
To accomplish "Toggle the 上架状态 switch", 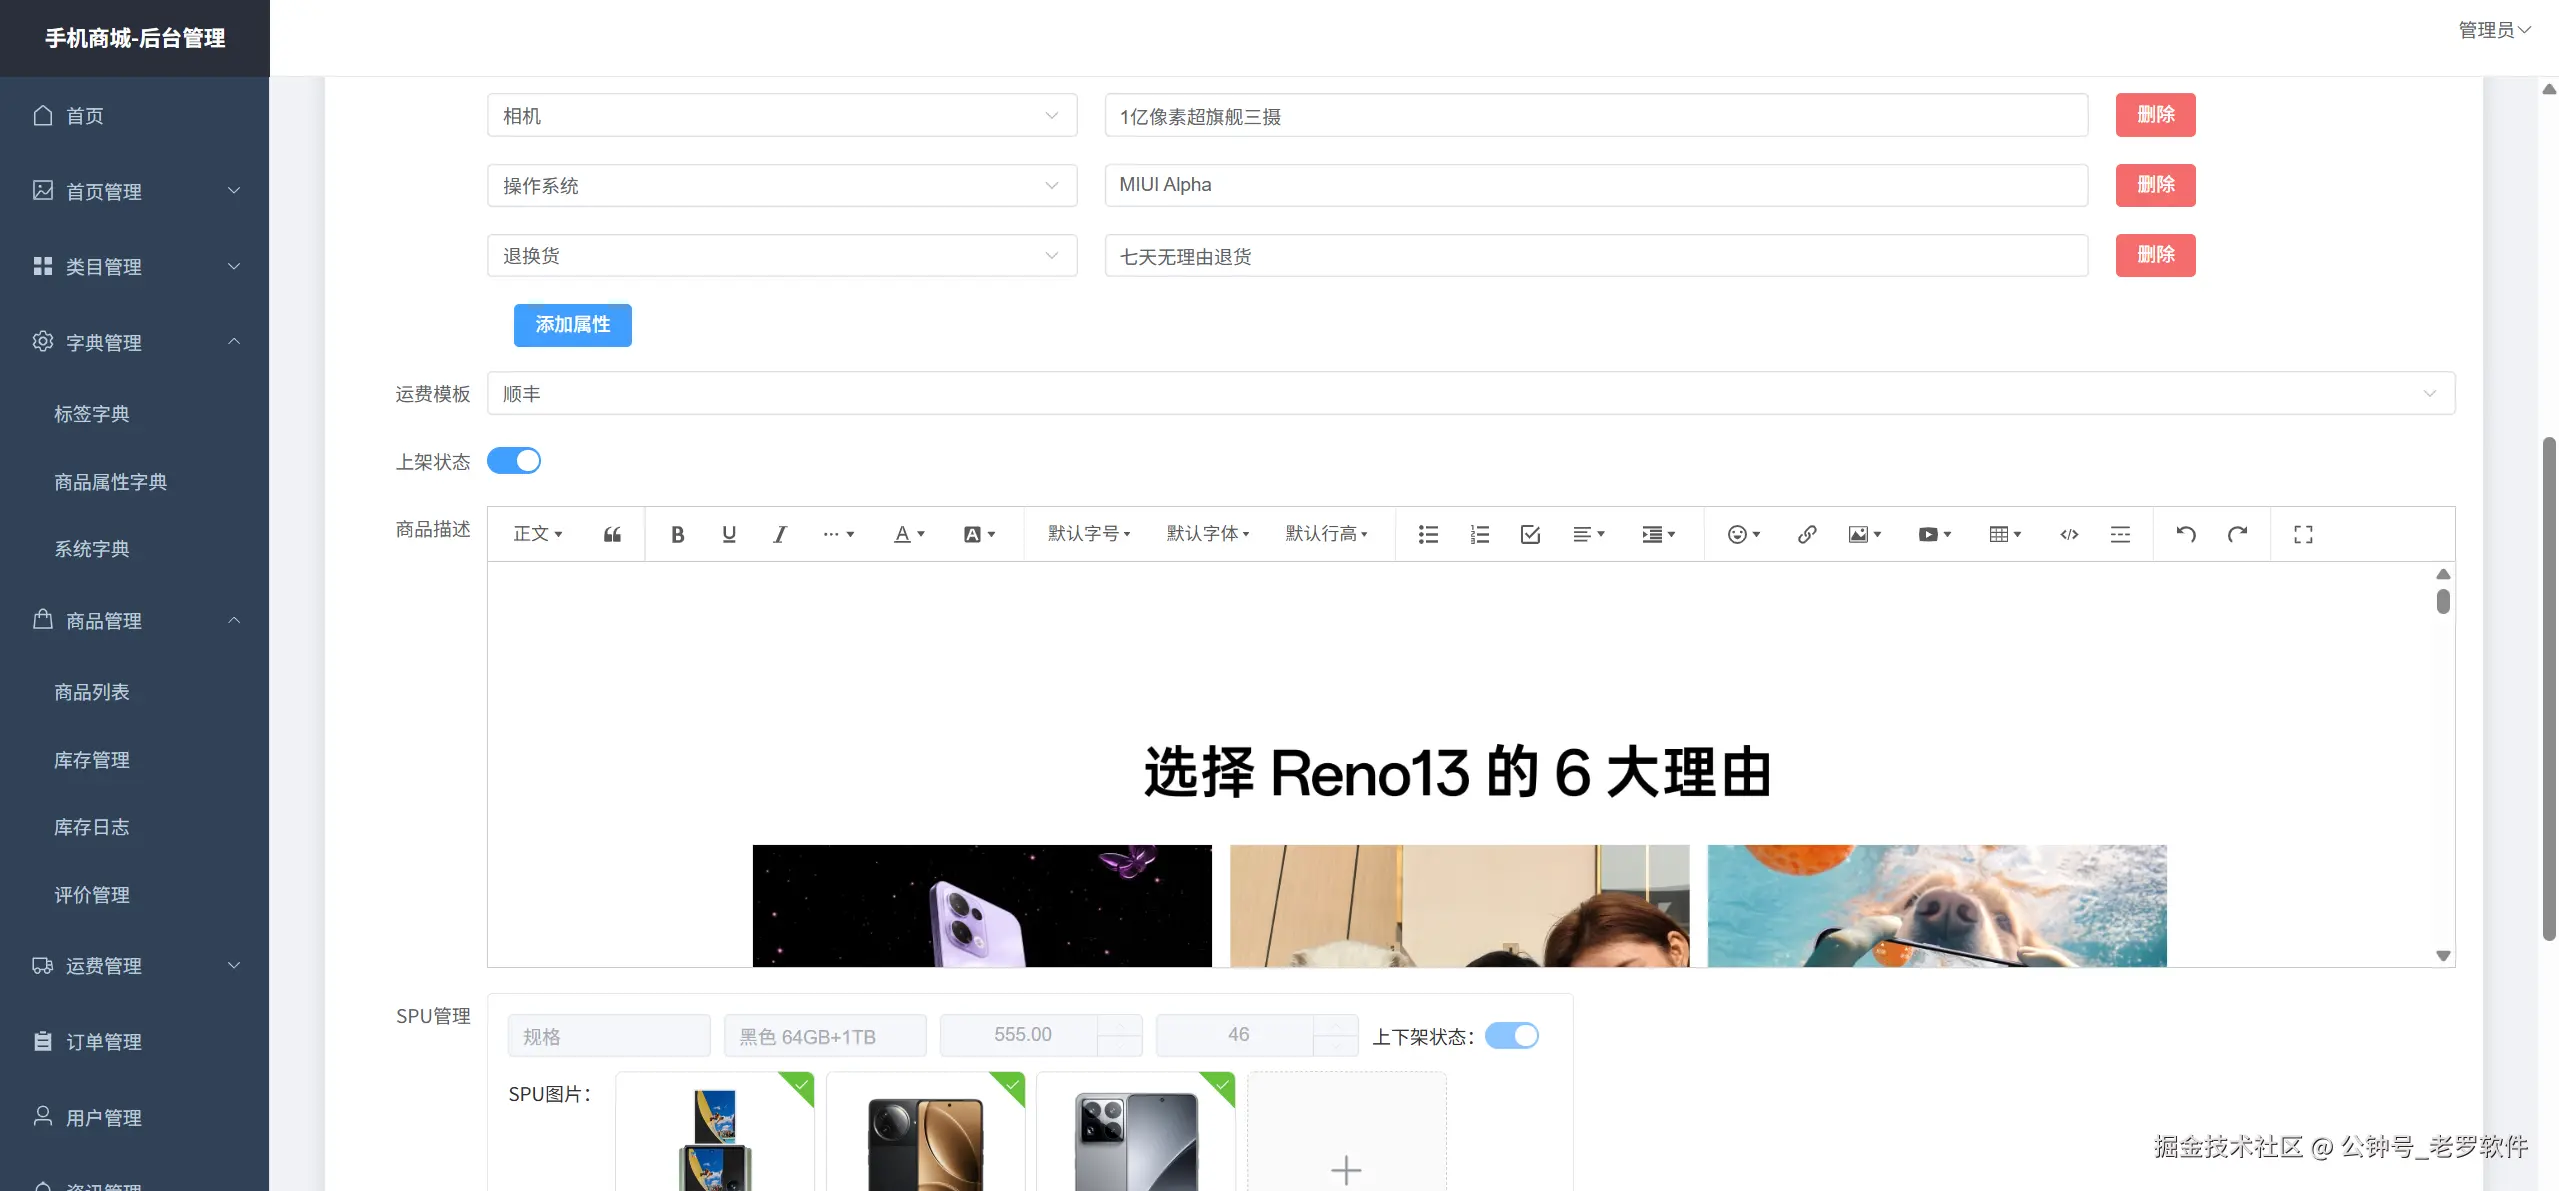I will pos(514,461).
